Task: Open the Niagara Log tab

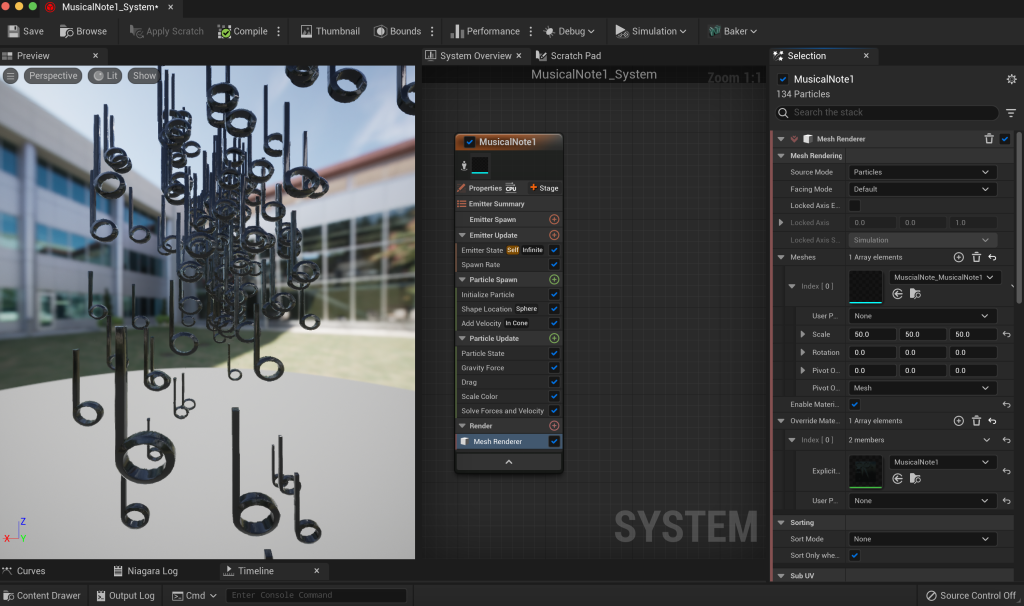Action: point(151,571)
